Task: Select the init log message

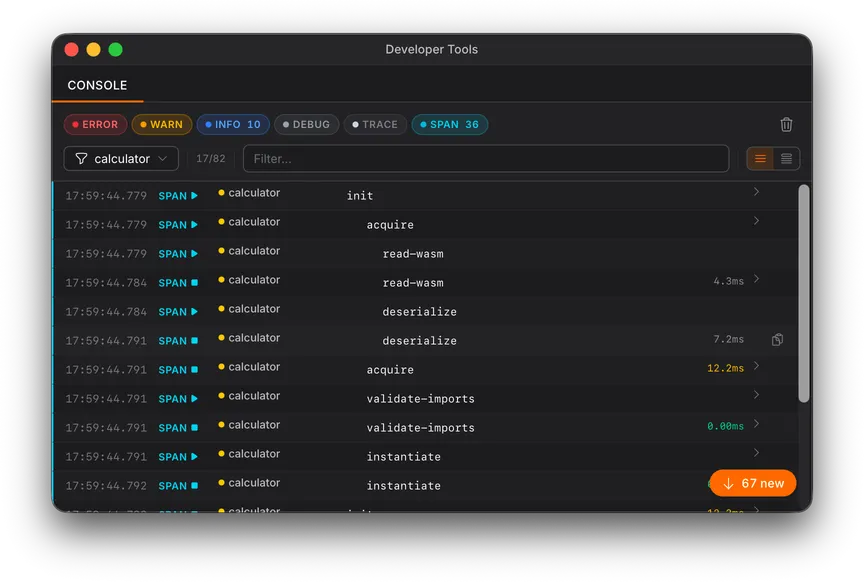Action: [x=359, y=196]
